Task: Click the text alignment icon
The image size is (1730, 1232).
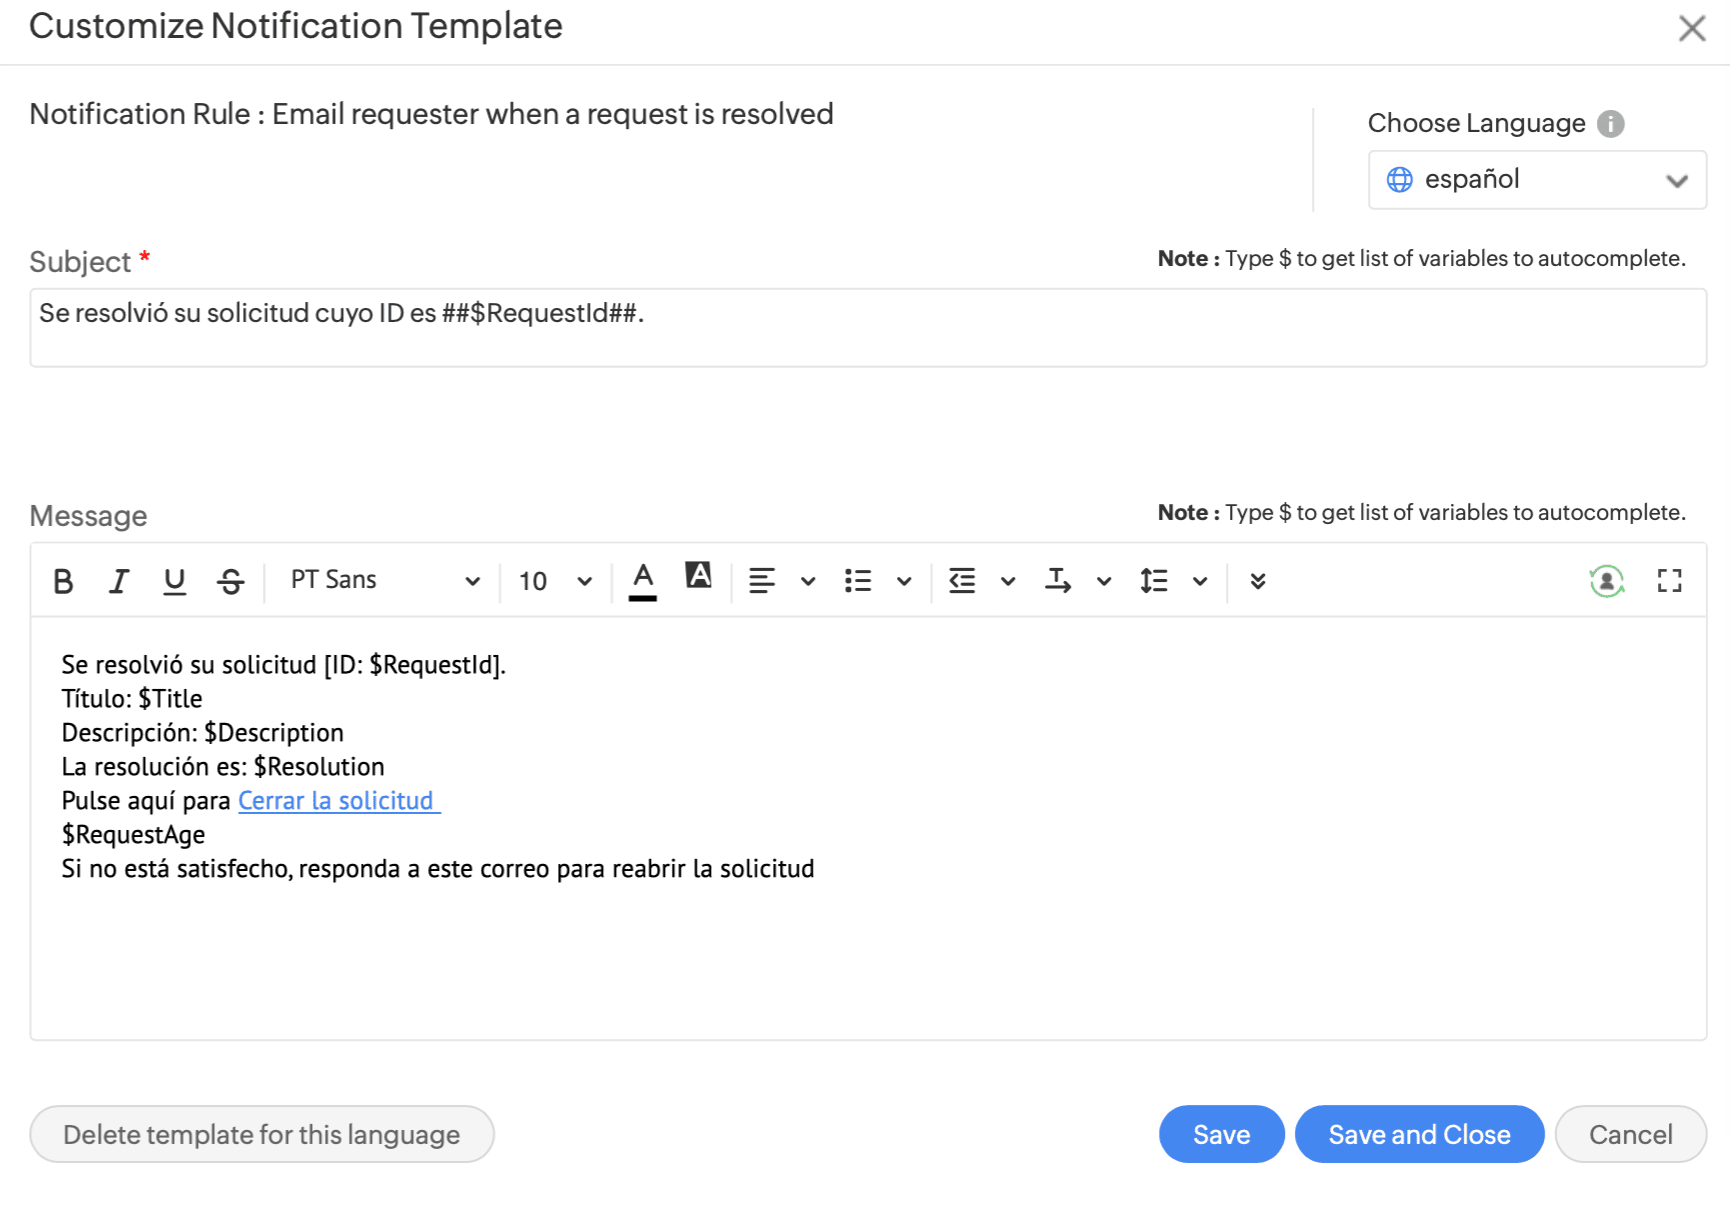Action: (x=762, y=581)
